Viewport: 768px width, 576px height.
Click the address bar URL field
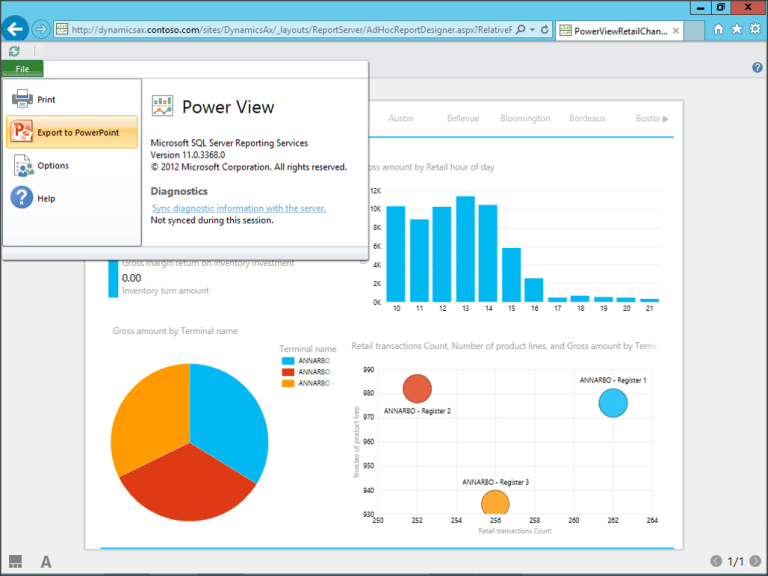[291, 30]
